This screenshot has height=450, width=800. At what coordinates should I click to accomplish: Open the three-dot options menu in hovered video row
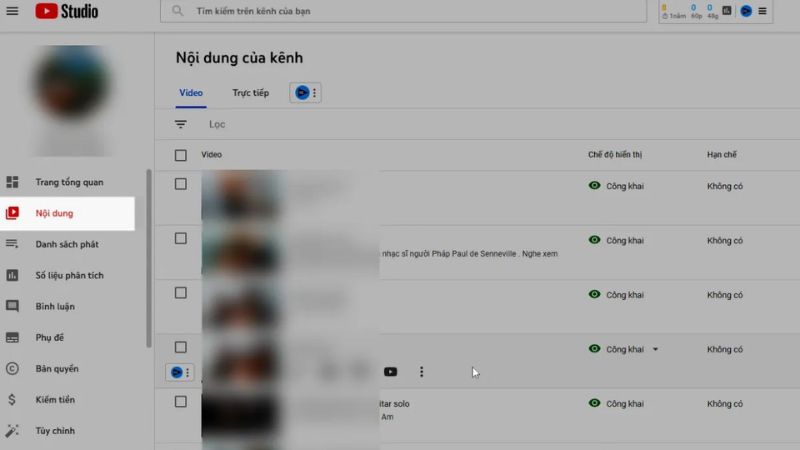point(421,372)
